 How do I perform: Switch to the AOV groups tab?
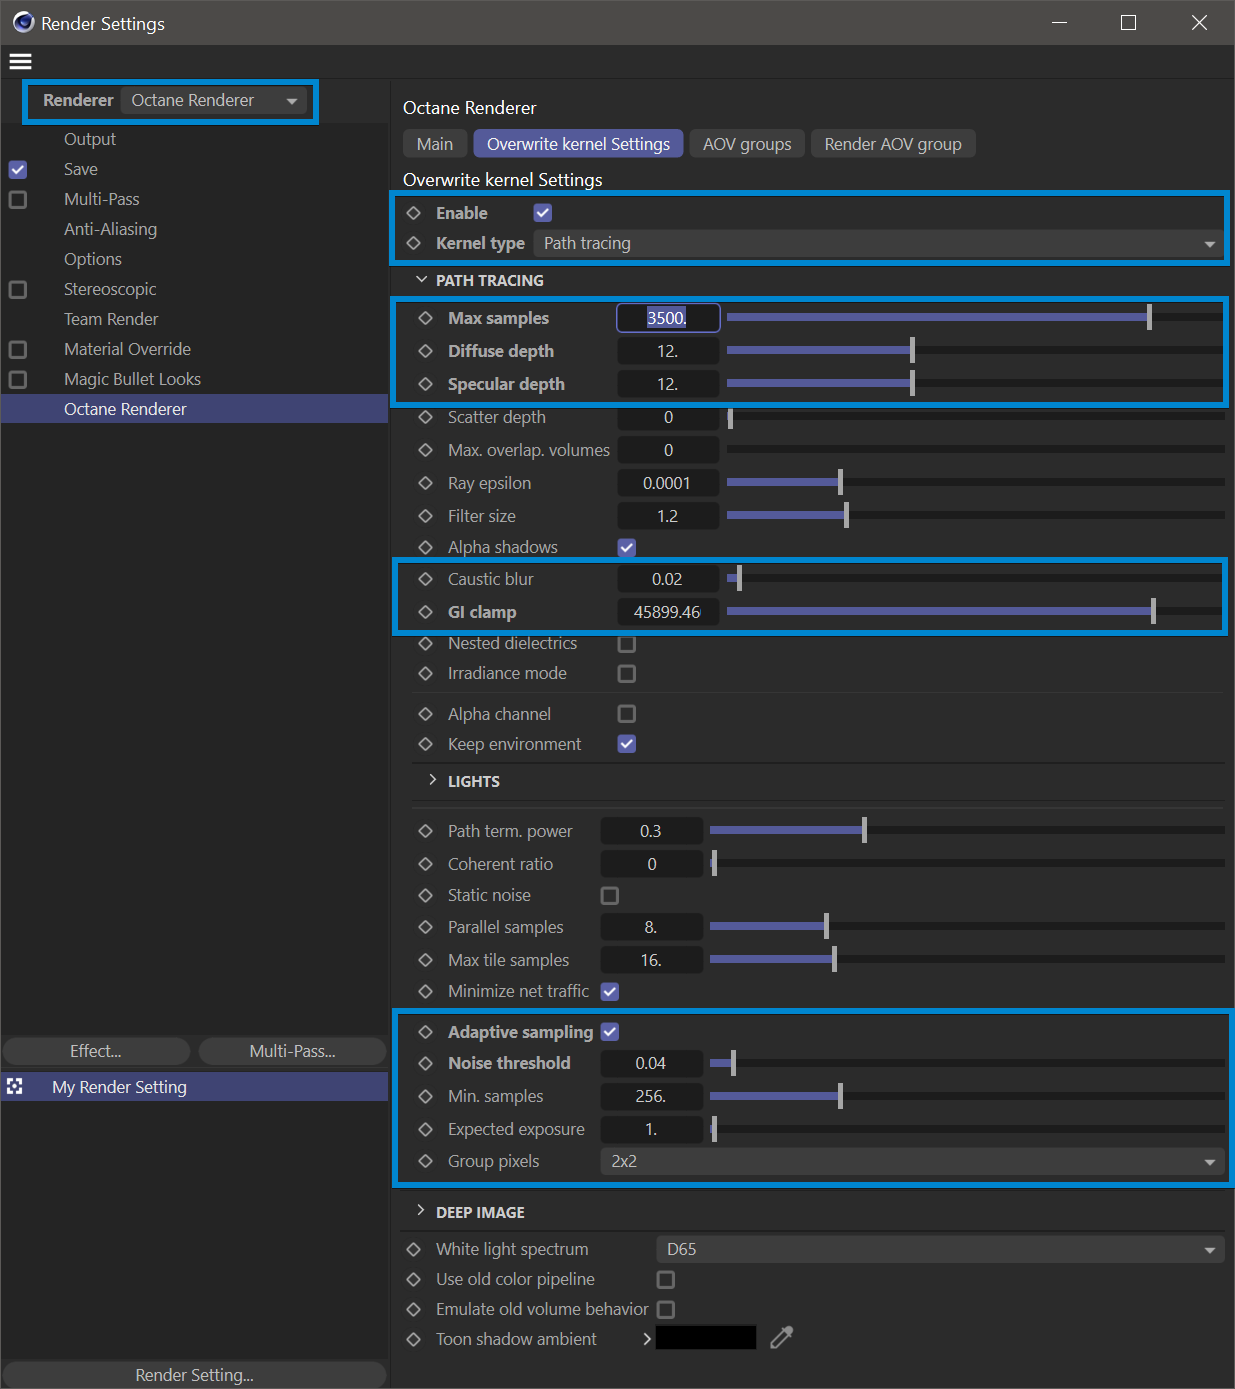(746, 144)
